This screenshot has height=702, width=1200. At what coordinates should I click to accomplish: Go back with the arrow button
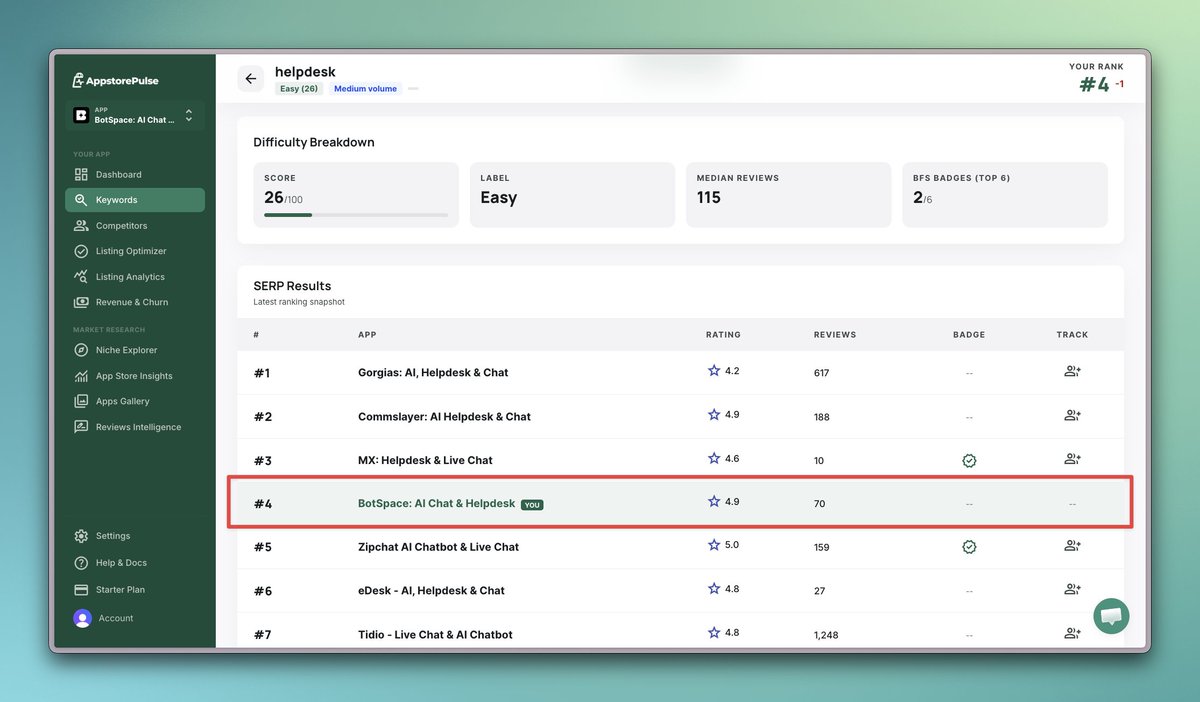250,79
